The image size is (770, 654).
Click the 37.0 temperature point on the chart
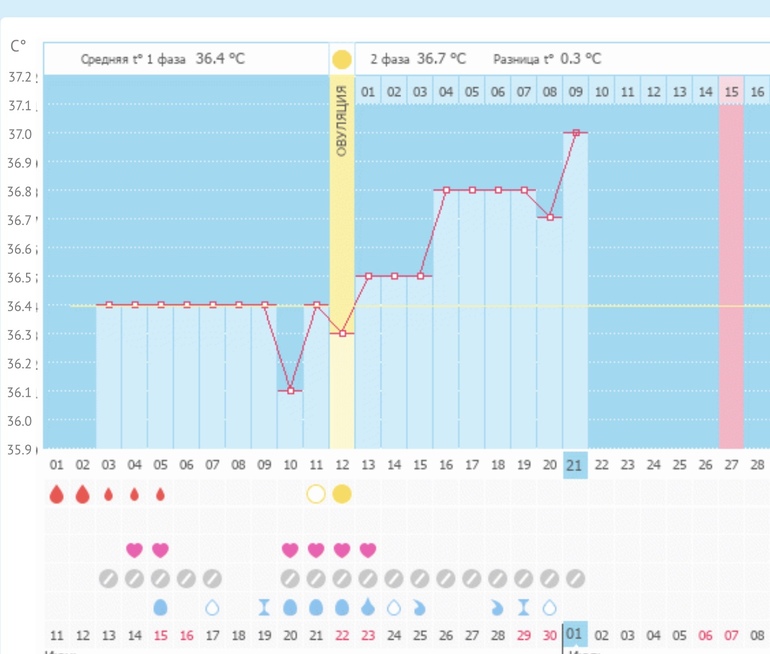pos(576,133)
